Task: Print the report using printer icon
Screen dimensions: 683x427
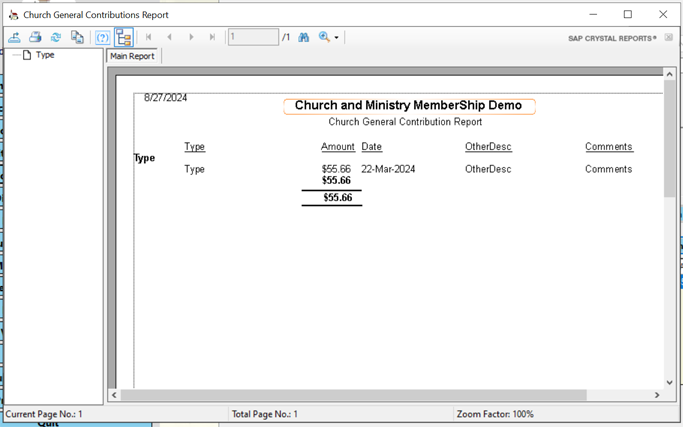Action: click(x=35, y=37)
